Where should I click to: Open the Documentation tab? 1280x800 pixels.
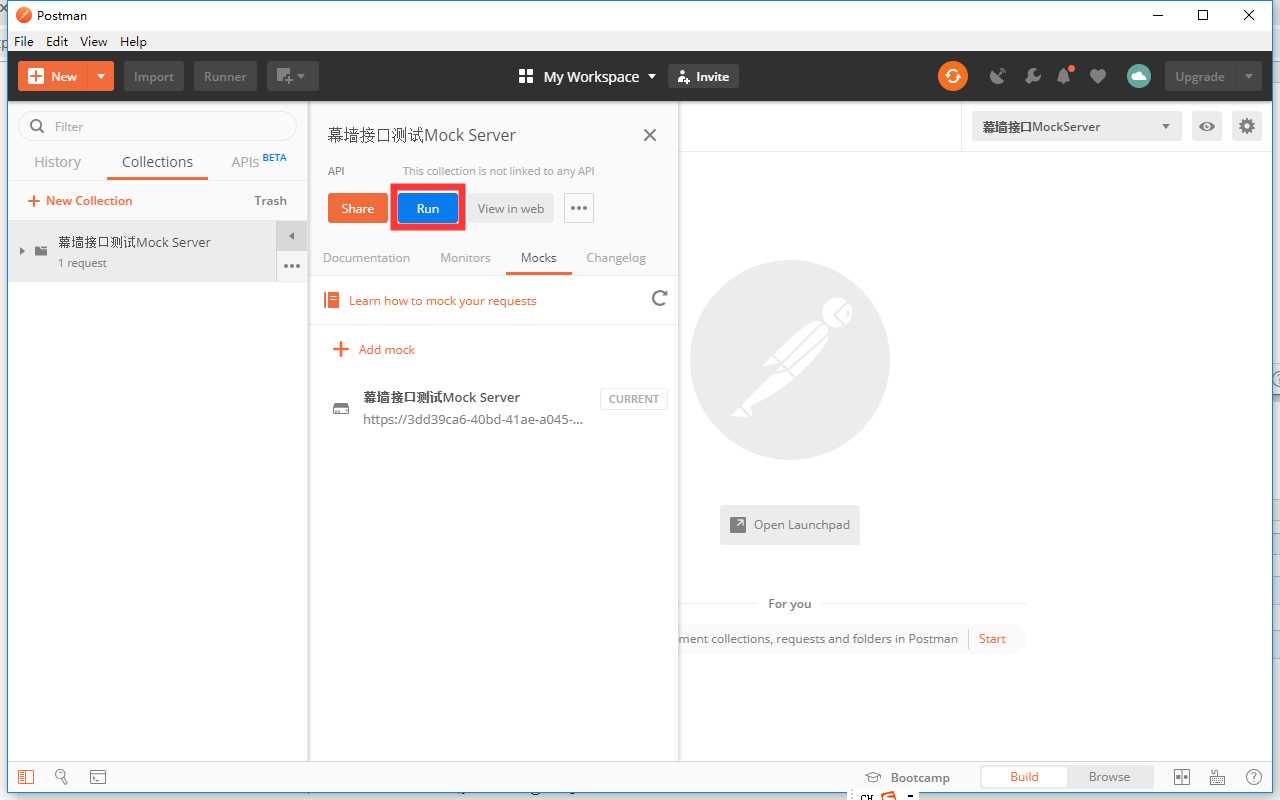point(366,257)
